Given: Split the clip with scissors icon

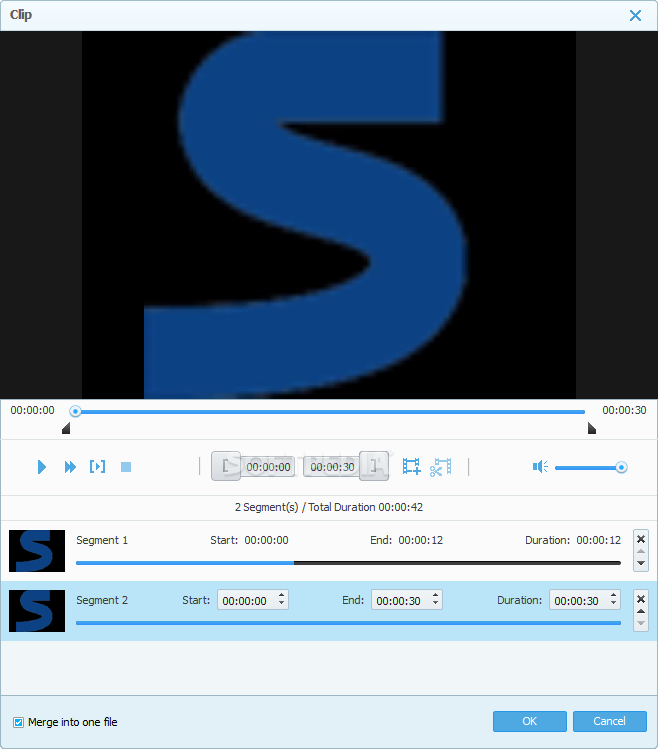Looking at the screenshot, I should [x=440, y=467].
